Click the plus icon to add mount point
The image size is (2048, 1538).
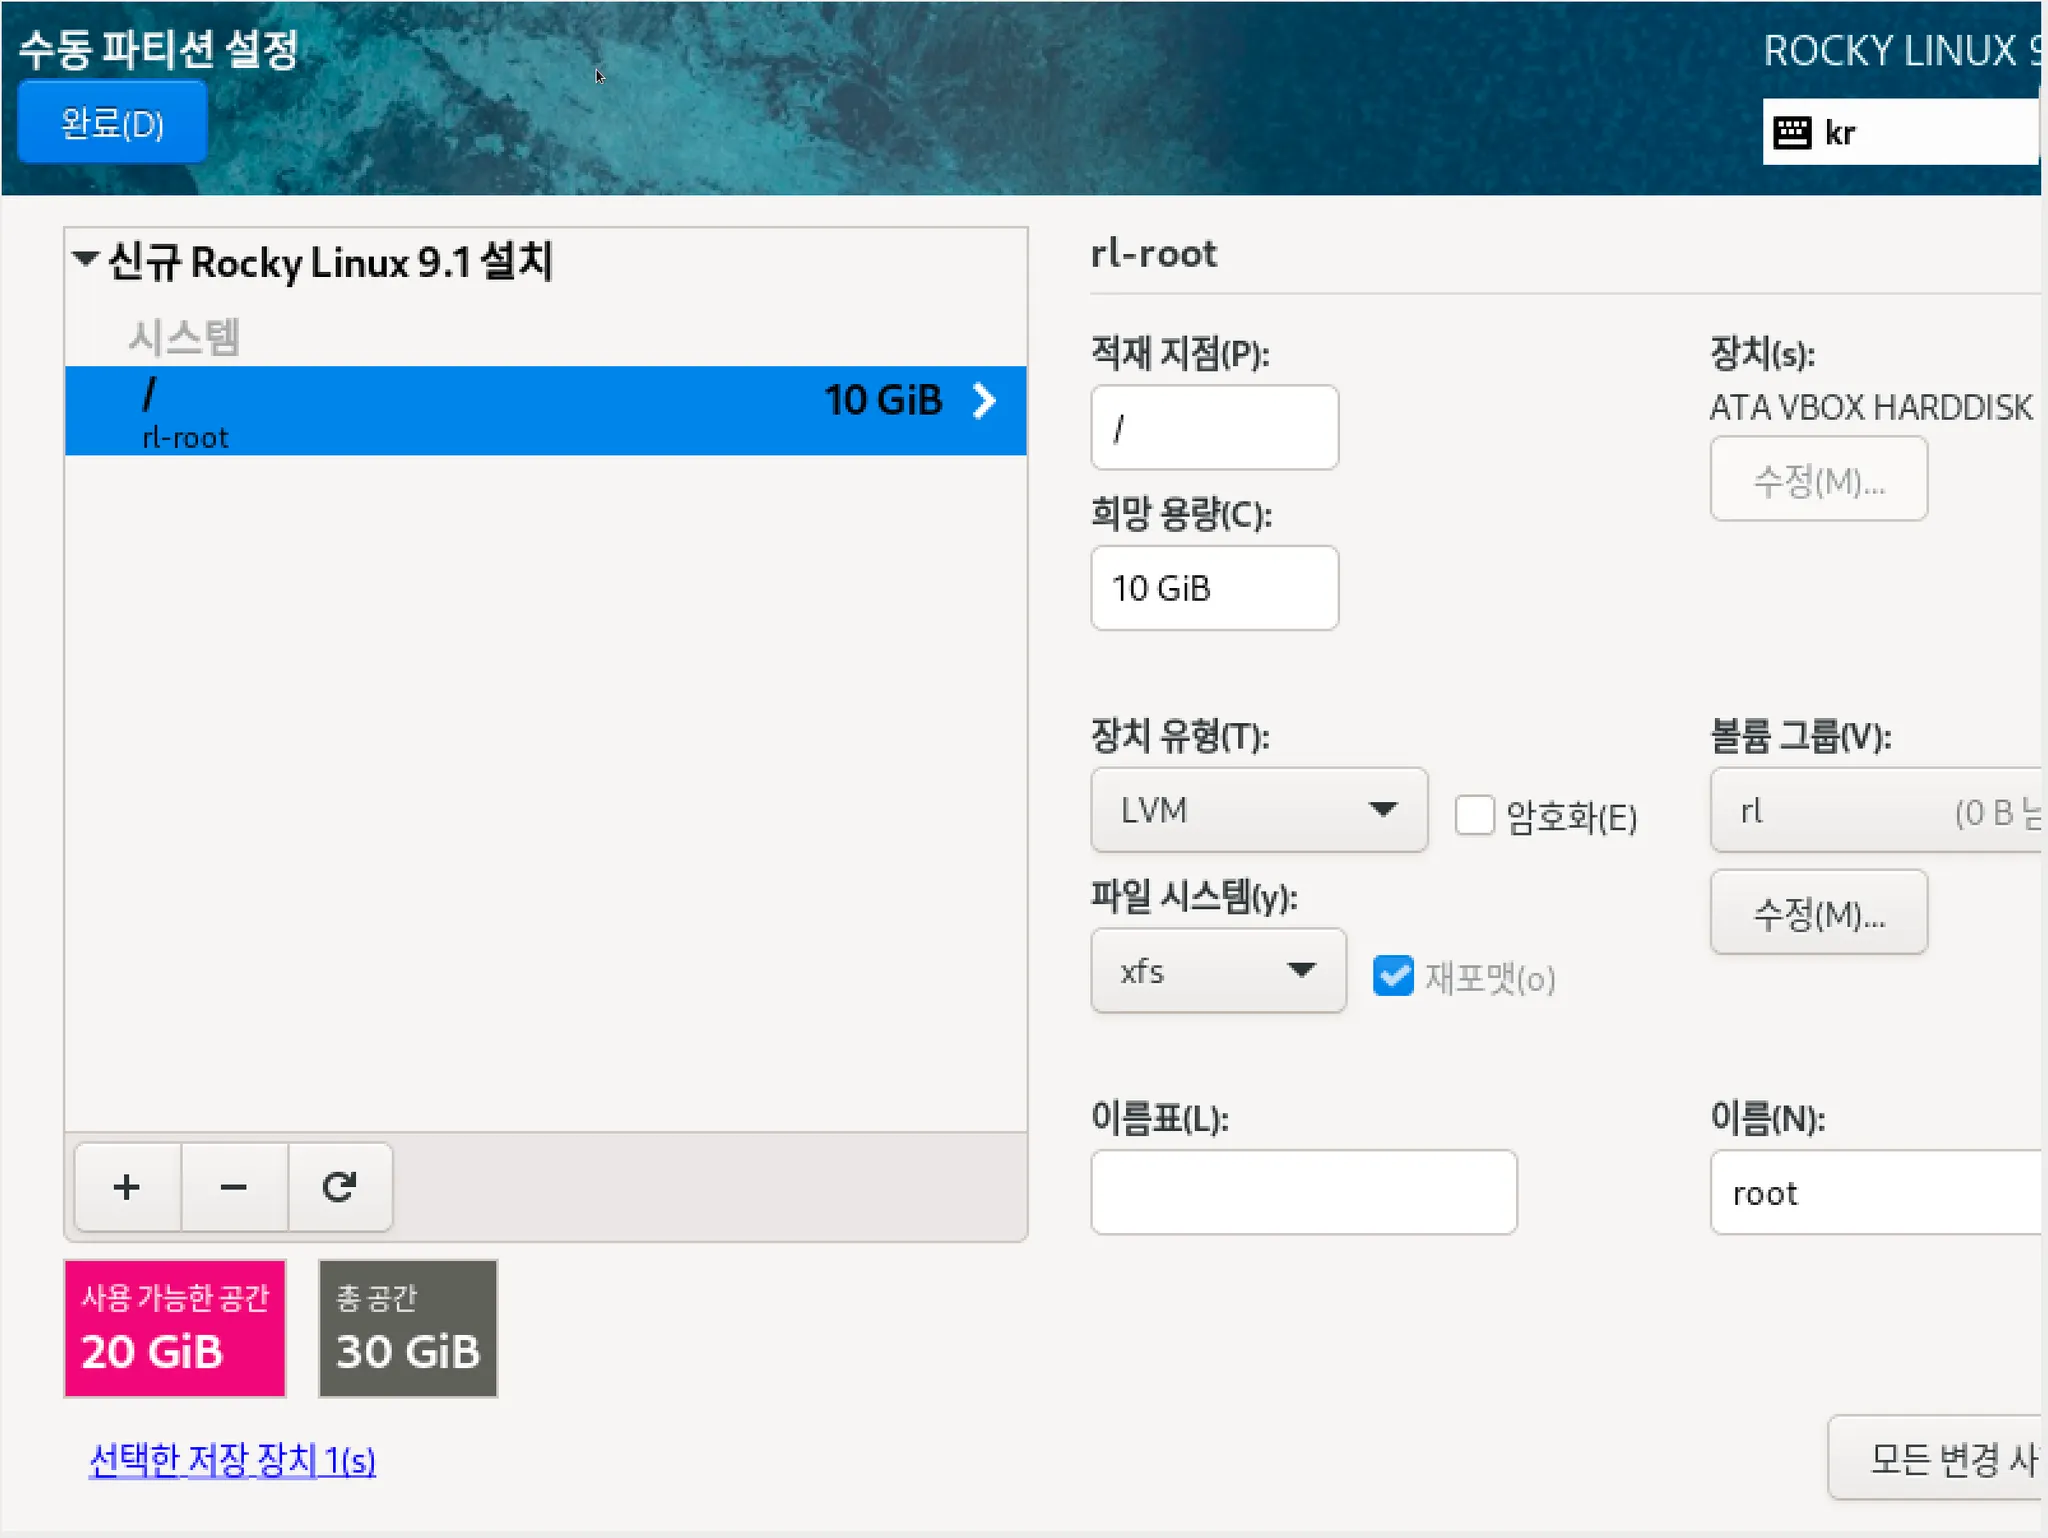(x=127, y=1187)
